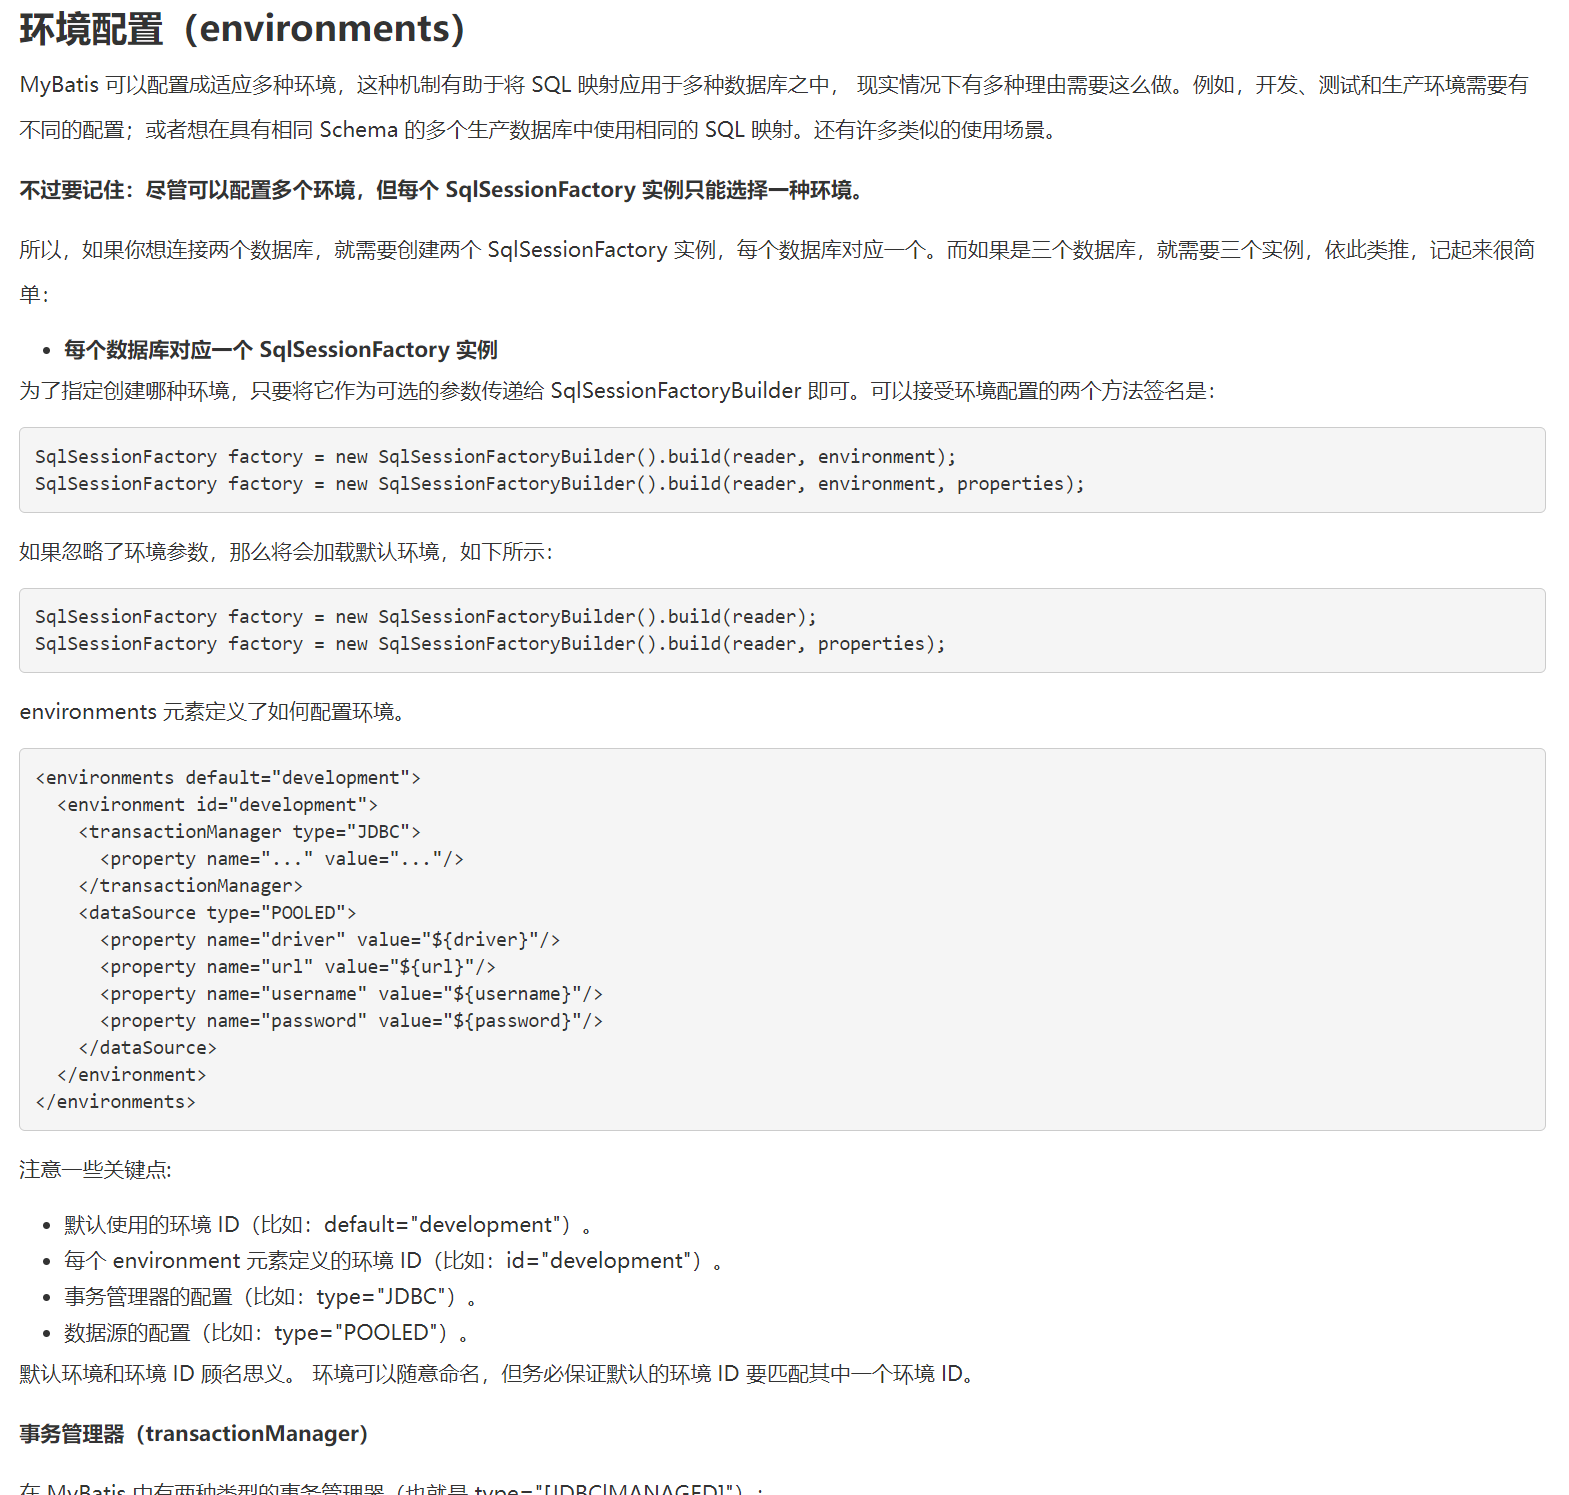Click code line ending with build(reader);
Viewport: 1569px width, 1495px height.
(425, 617)
